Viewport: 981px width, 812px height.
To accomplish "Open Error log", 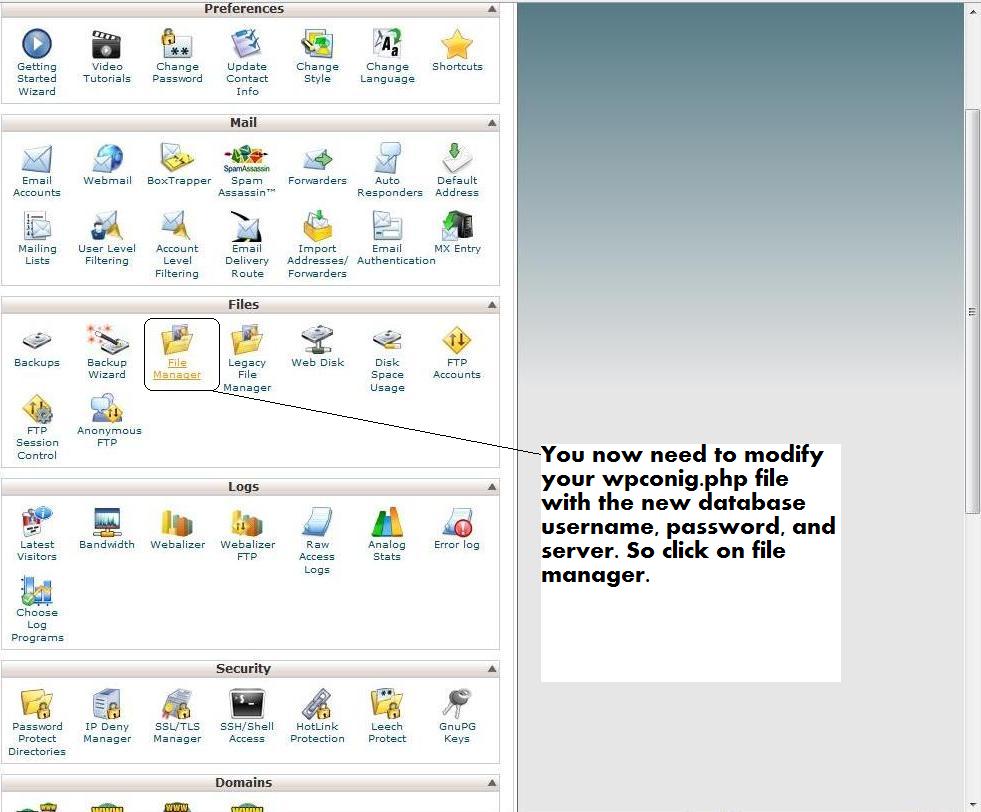I will click(457, 529).
